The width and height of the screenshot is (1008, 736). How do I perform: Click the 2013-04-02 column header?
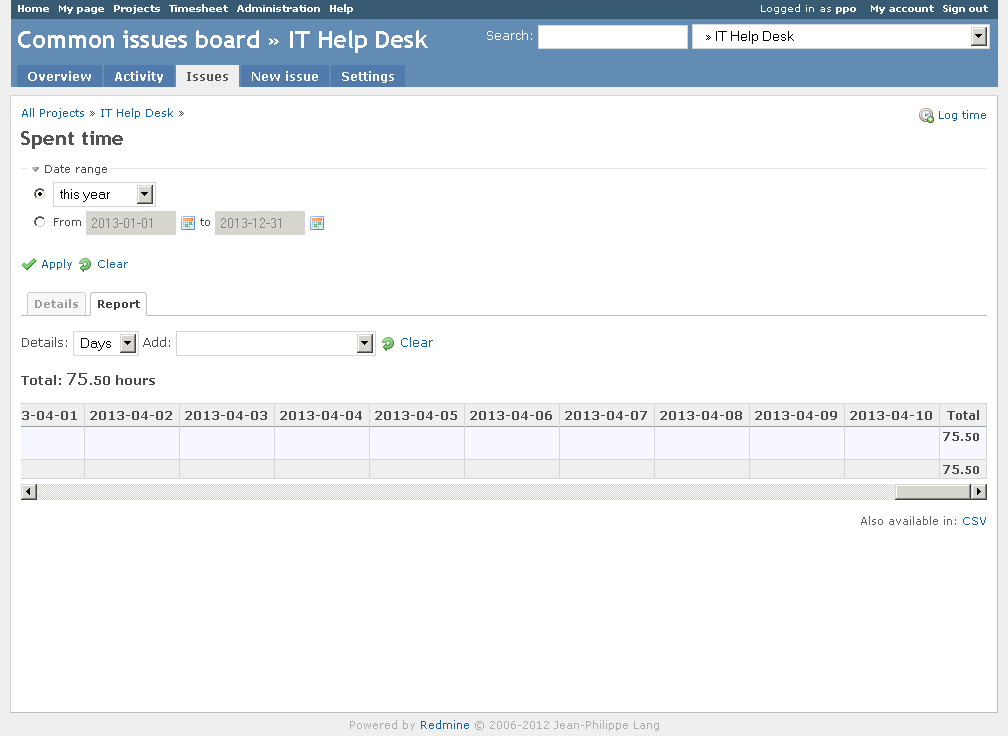pyautogui.click(x=131, y=415)
